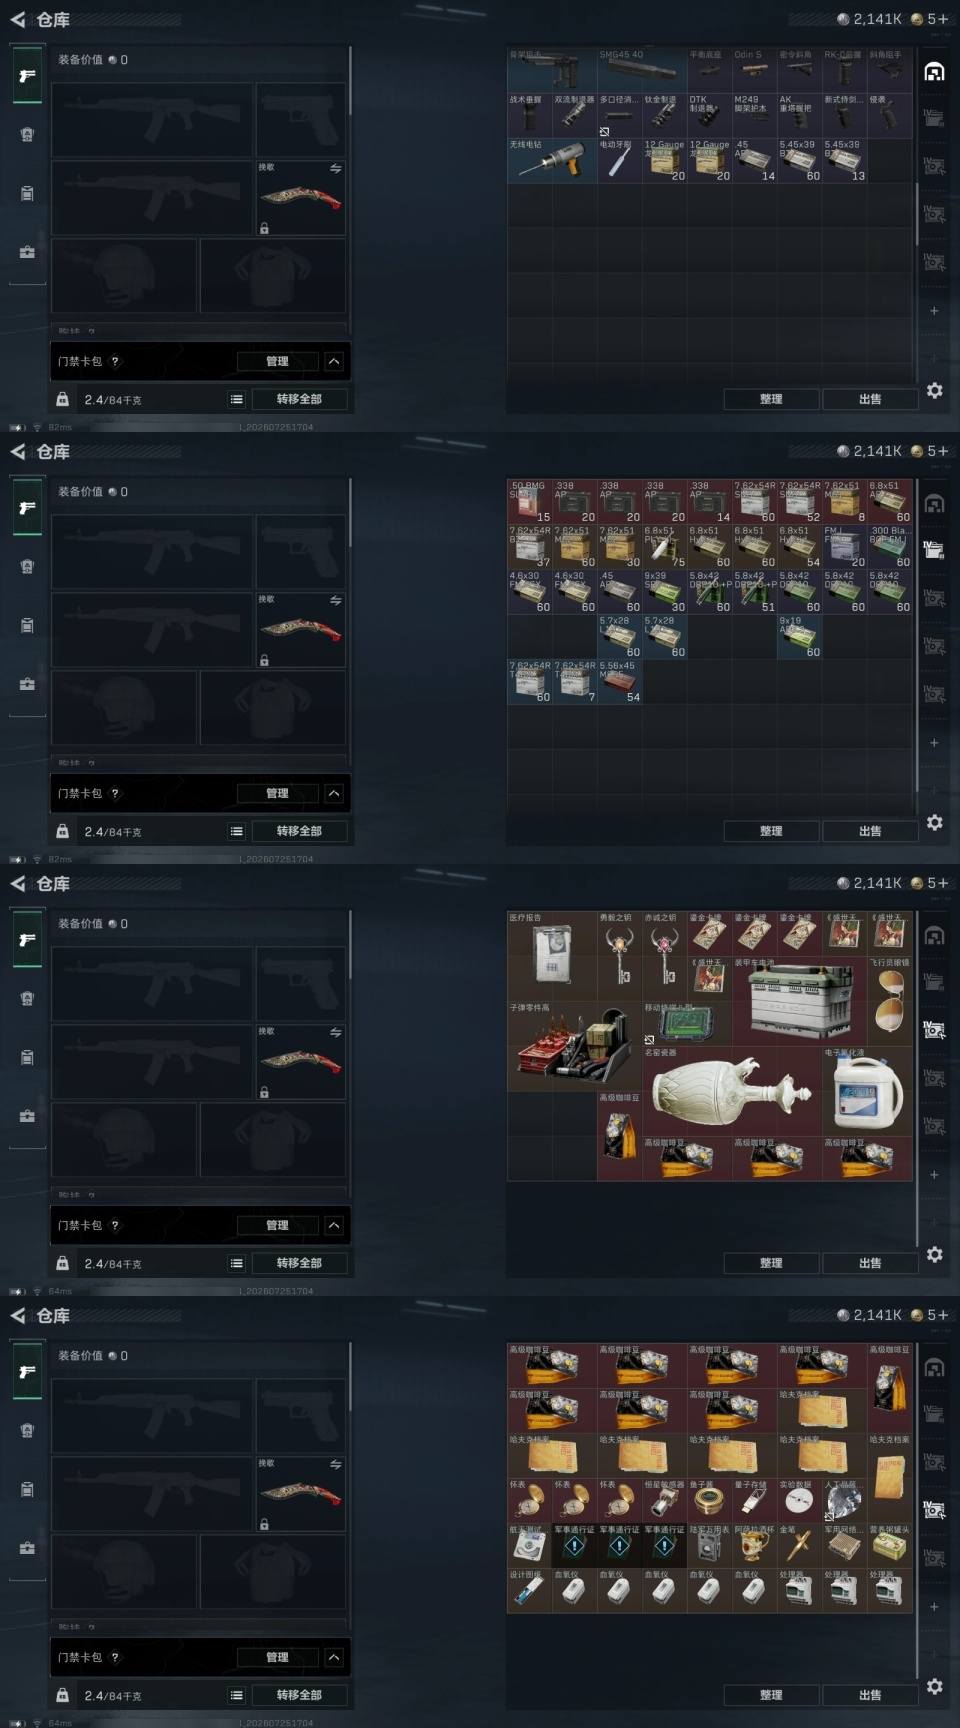Screen dimensions: 960x1728
Task: Expand 门禁卡包 chevron in the cordless drill view
Action: (x=334, y=361)
